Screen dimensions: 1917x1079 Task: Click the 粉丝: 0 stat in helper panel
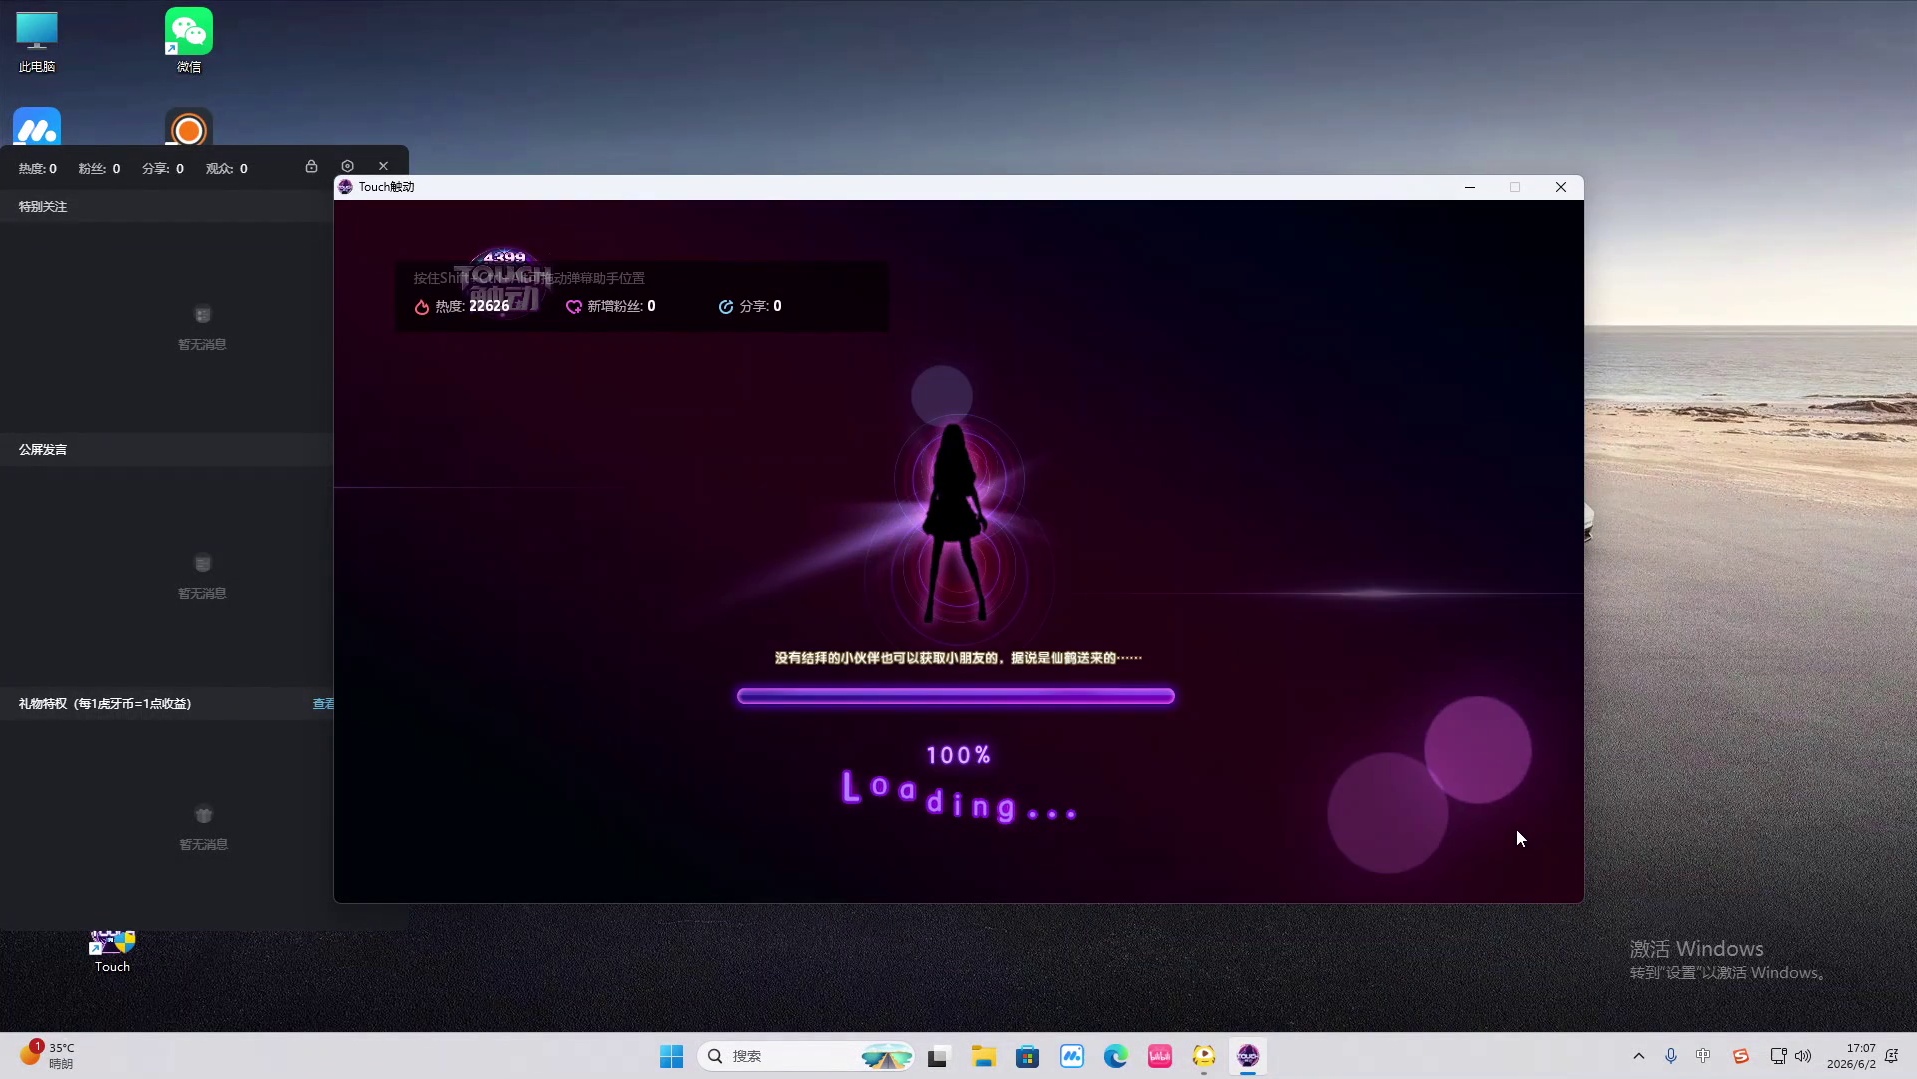pos(99,169)
